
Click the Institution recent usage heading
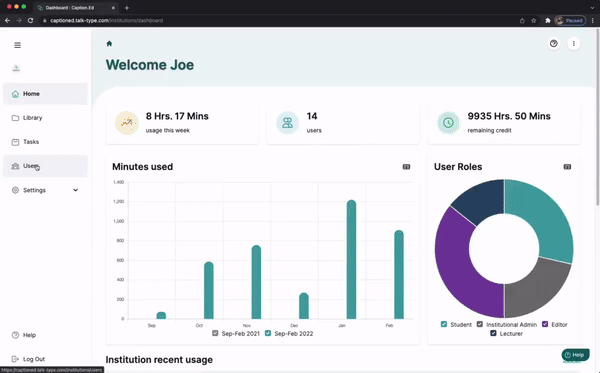tap(159, 360)
